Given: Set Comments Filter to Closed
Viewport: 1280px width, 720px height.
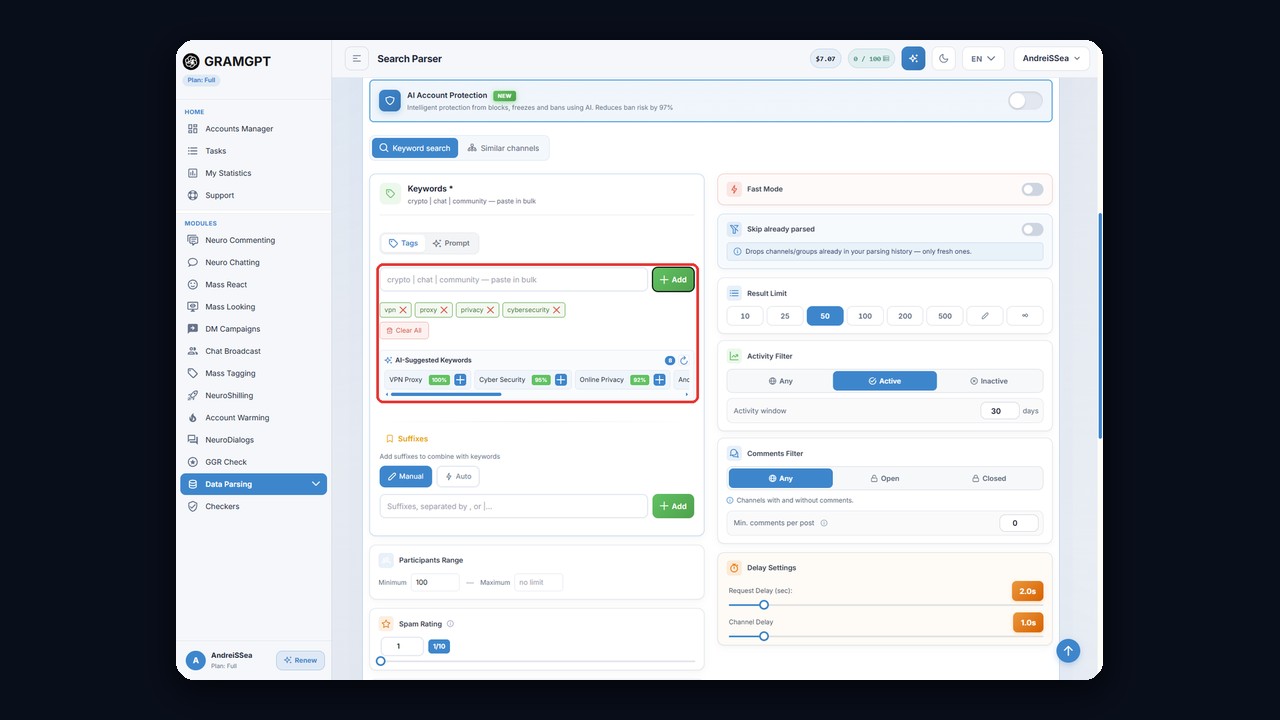Looking at the screenshot, I should click(x=989, y=478).
